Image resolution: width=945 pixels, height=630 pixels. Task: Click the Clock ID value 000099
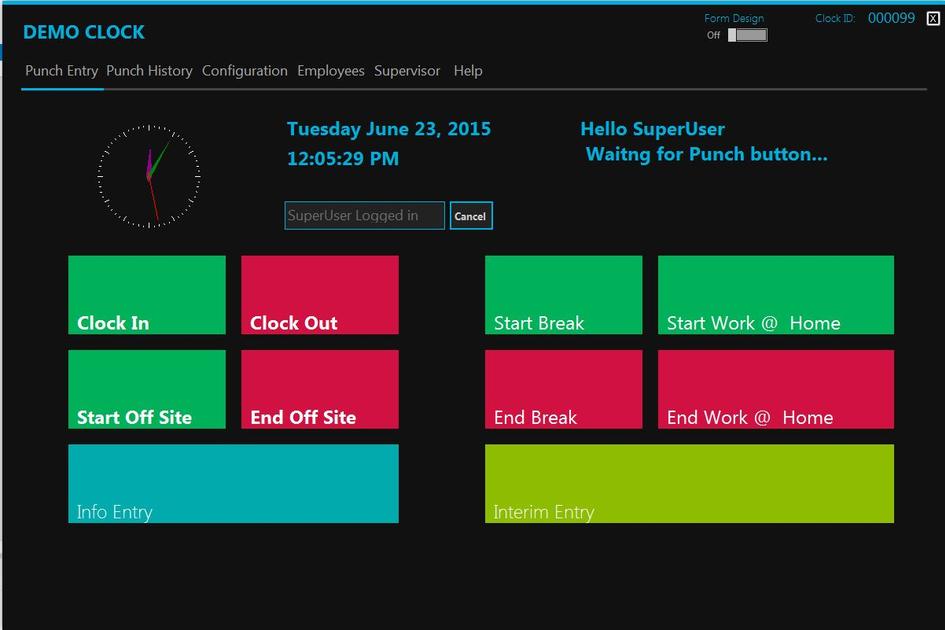[891, 18]
